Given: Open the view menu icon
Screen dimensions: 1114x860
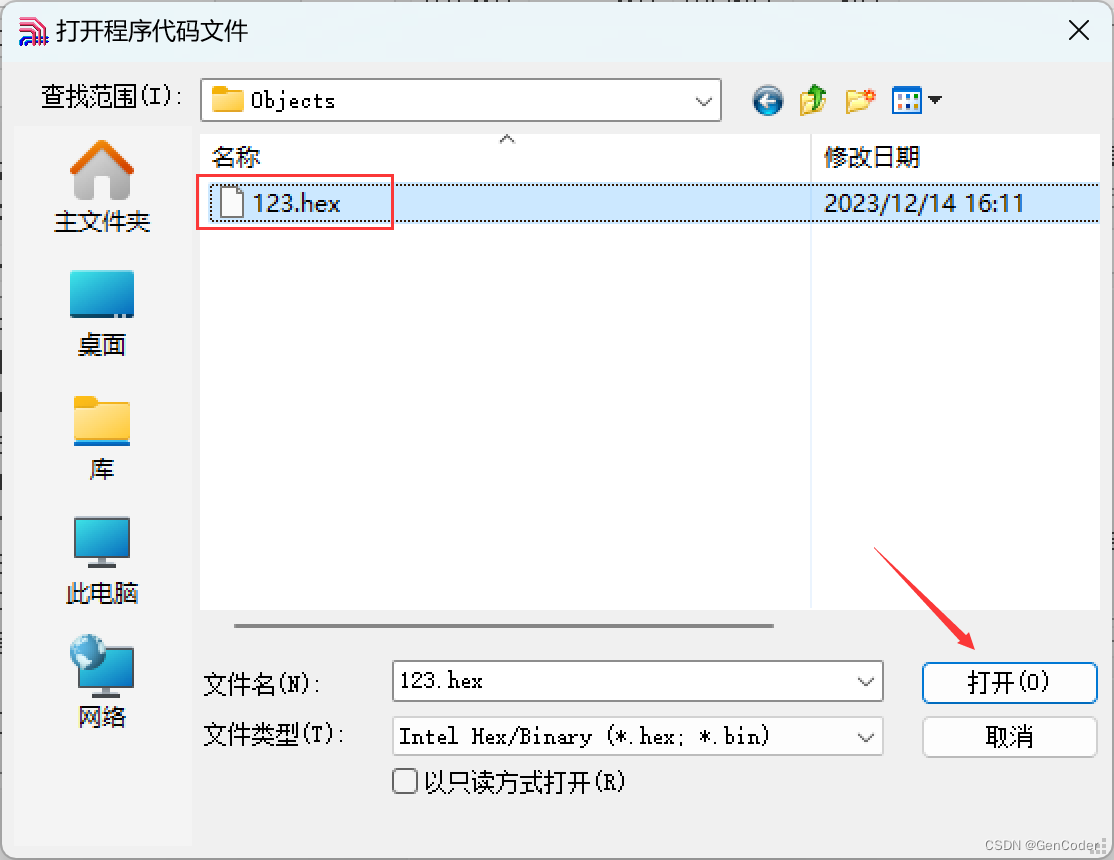Looking at the screenshot, I should tap(907, 100).
